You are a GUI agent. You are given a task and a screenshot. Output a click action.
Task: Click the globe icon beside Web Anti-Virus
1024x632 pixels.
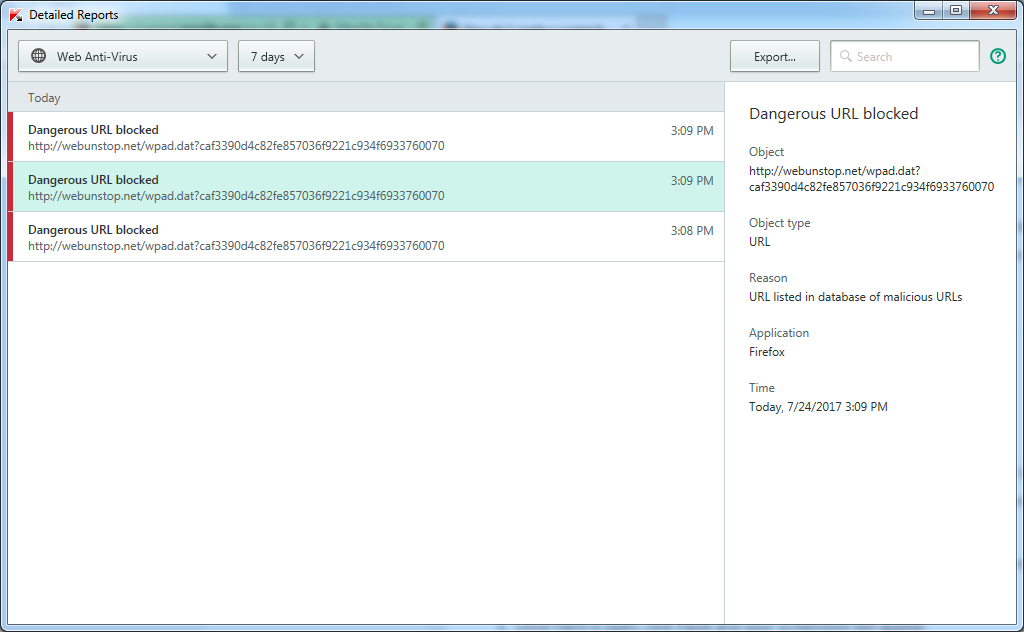coord(39,56)
